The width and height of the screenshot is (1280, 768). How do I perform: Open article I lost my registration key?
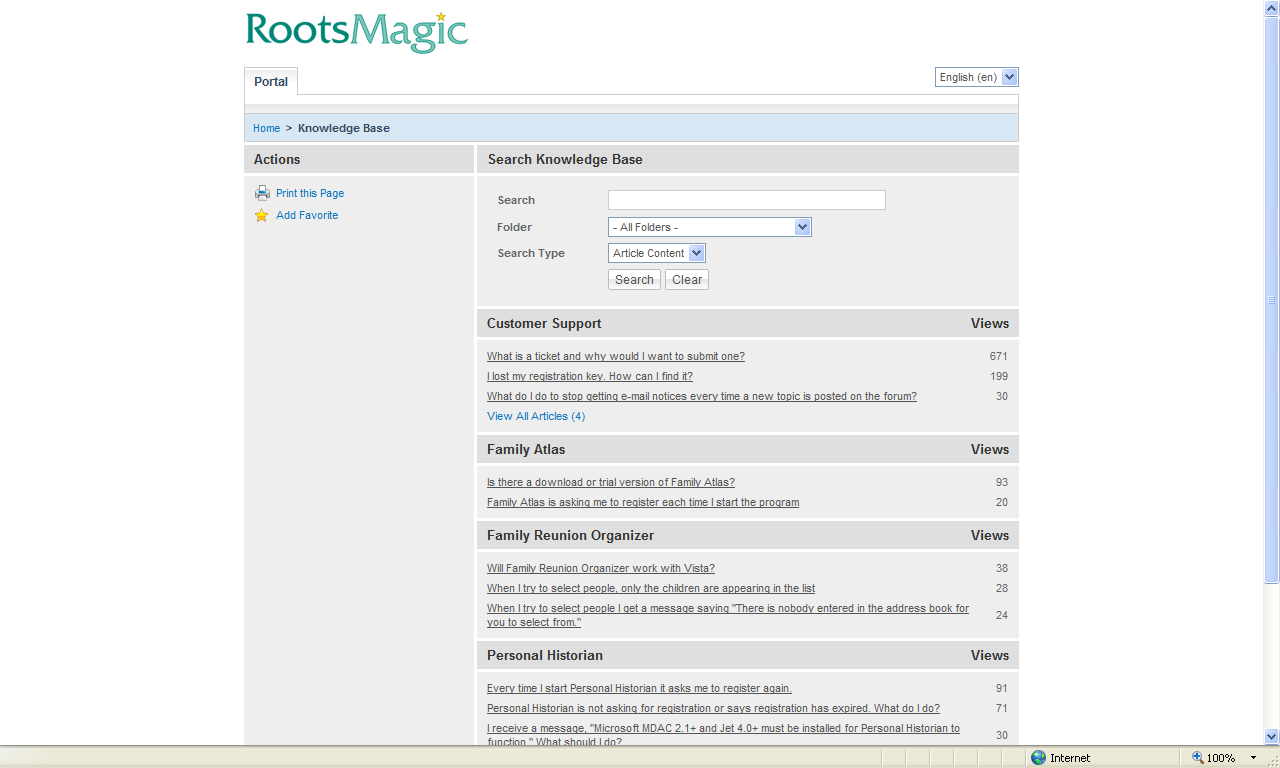tap(590, 376)
